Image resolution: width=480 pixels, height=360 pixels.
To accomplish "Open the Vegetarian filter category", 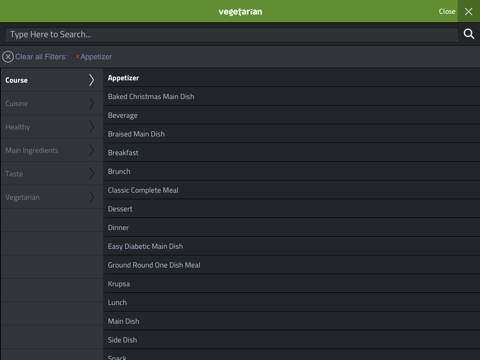I will tap(52, 197).
